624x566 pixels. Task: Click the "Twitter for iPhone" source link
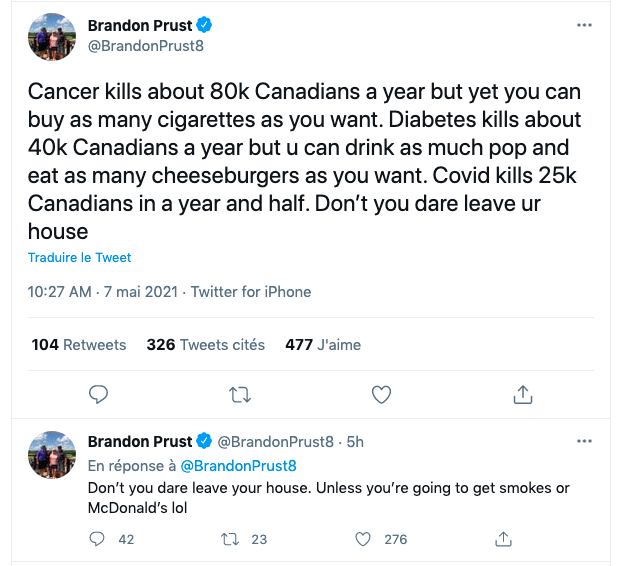pos(250,292)
